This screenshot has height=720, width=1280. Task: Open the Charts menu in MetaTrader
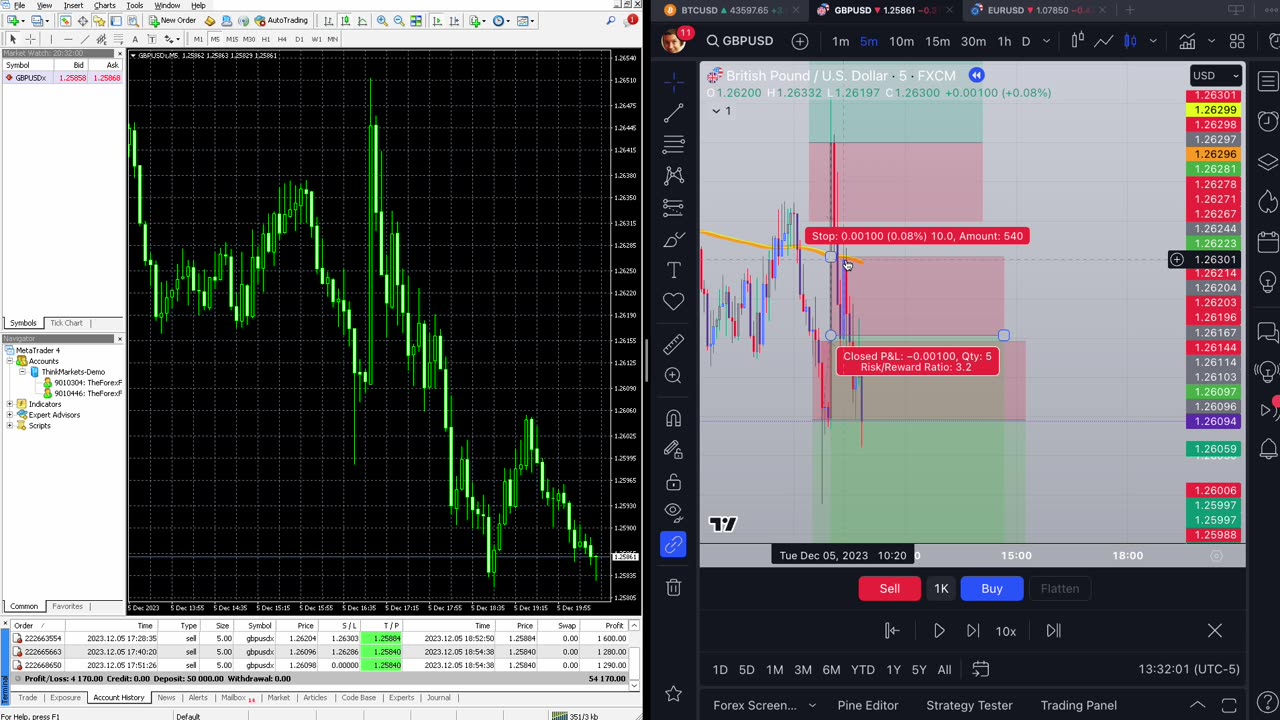click(105, 5)
